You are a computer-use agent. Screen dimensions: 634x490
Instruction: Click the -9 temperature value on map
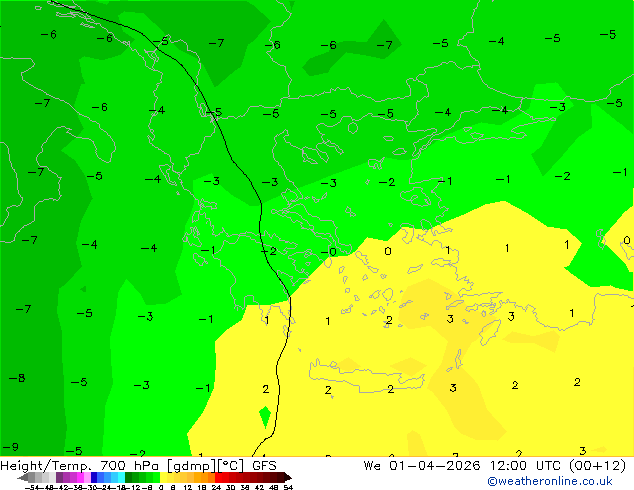point(11,447)
